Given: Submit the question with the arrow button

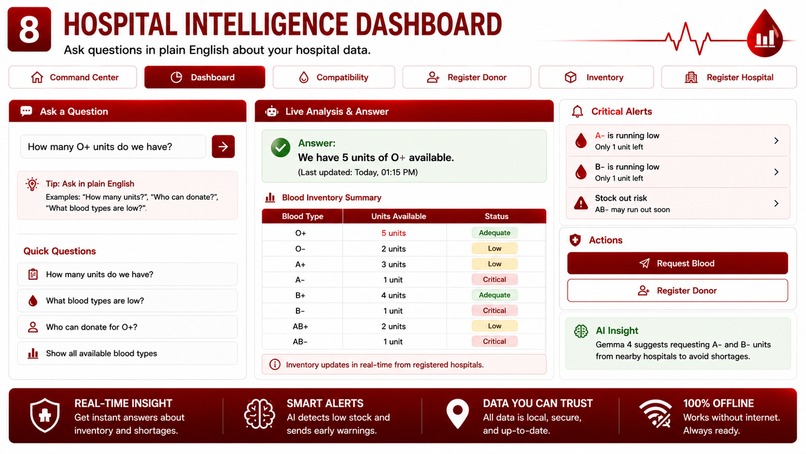Looking at the screenshot, I should click(x=223, y=147).
